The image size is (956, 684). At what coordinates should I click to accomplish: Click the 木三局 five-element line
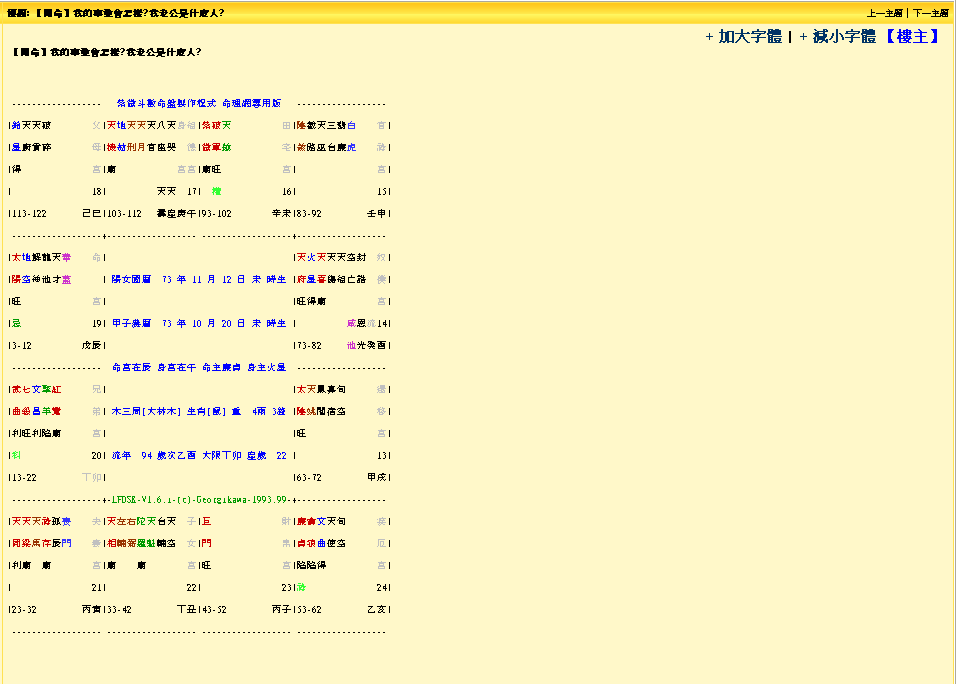(x=198, y=412)
